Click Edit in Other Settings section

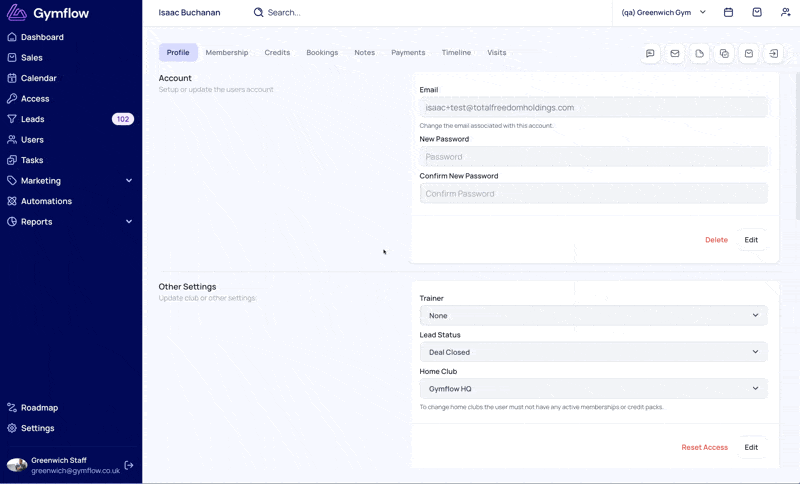[751, 447]
